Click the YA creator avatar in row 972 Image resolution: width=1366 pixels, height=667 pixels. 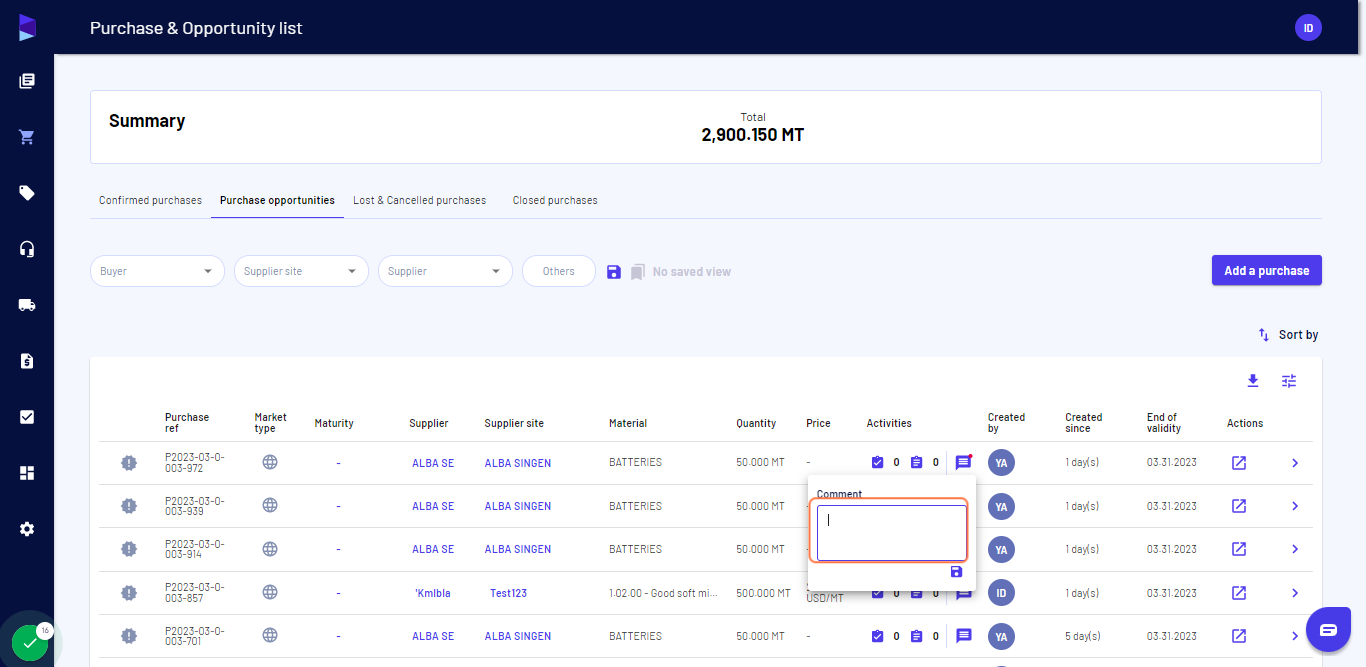(1001, 463)
